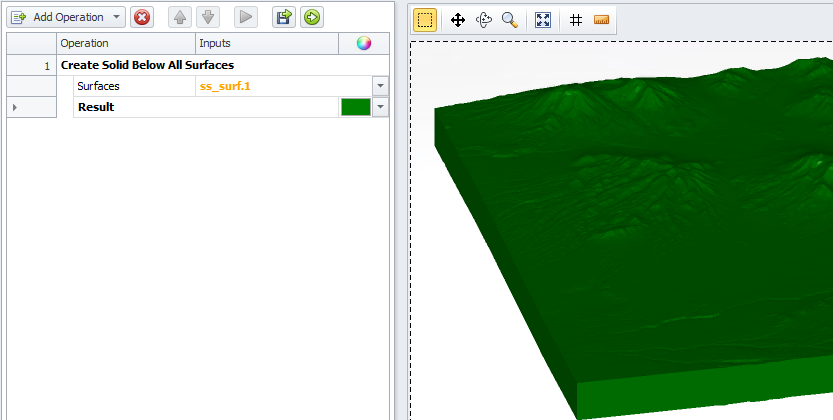
Task: Run all operations with the green arrow icon
Action: (312, 18)
